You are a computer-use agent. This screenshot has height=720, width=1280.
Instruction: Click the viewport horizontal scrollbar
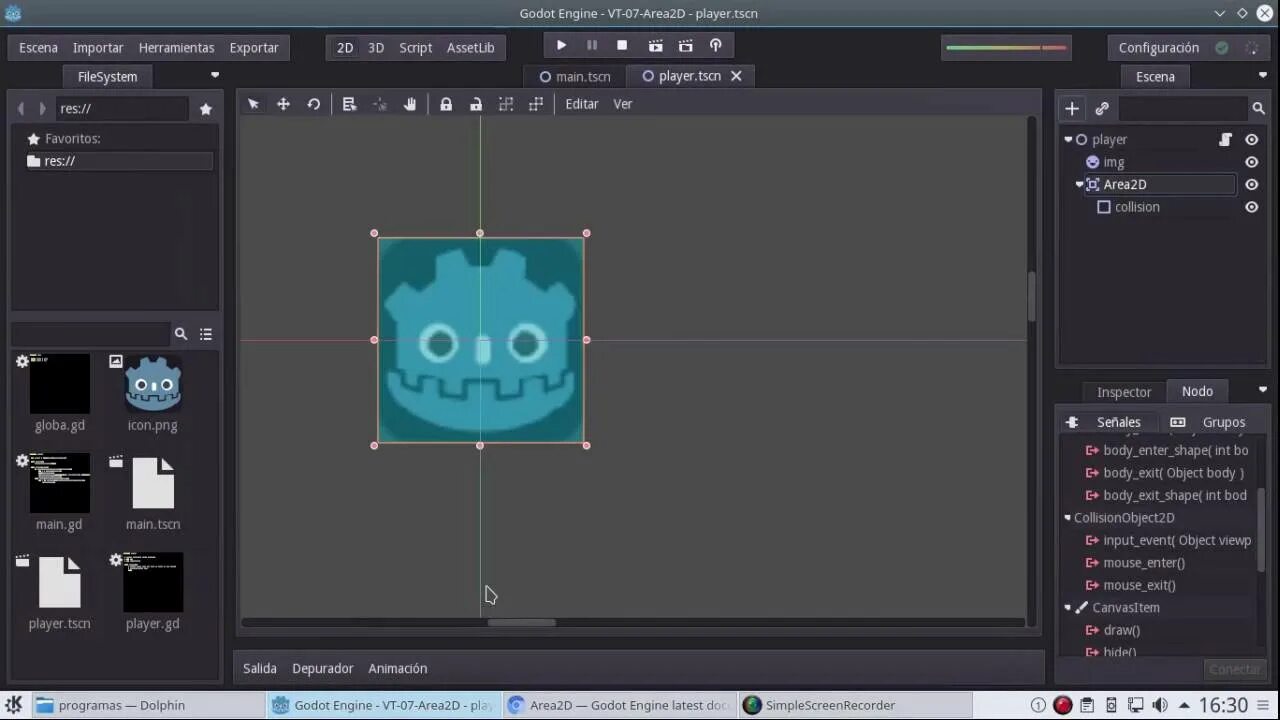tap(521, 623)
